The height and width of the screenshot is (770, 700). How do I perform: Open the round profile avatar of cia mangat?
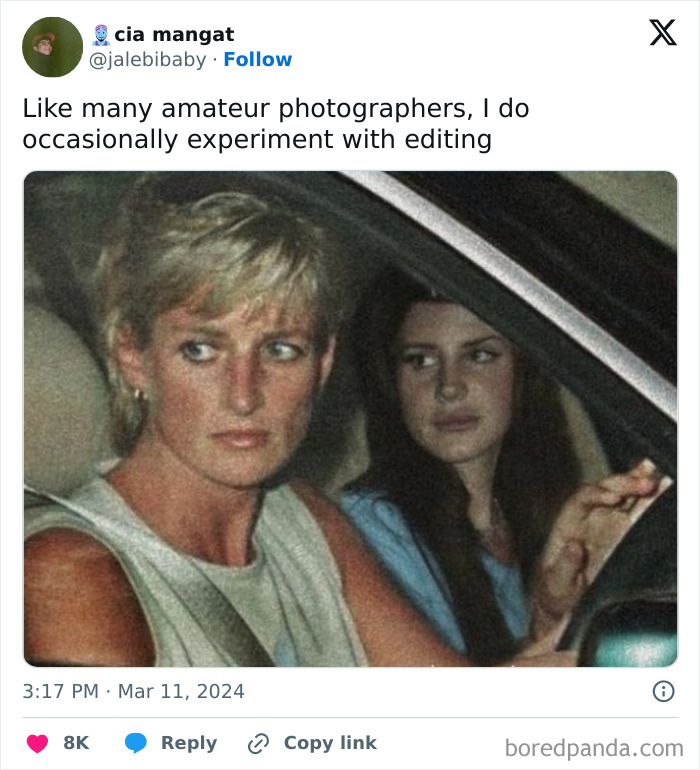click(52, 47)
